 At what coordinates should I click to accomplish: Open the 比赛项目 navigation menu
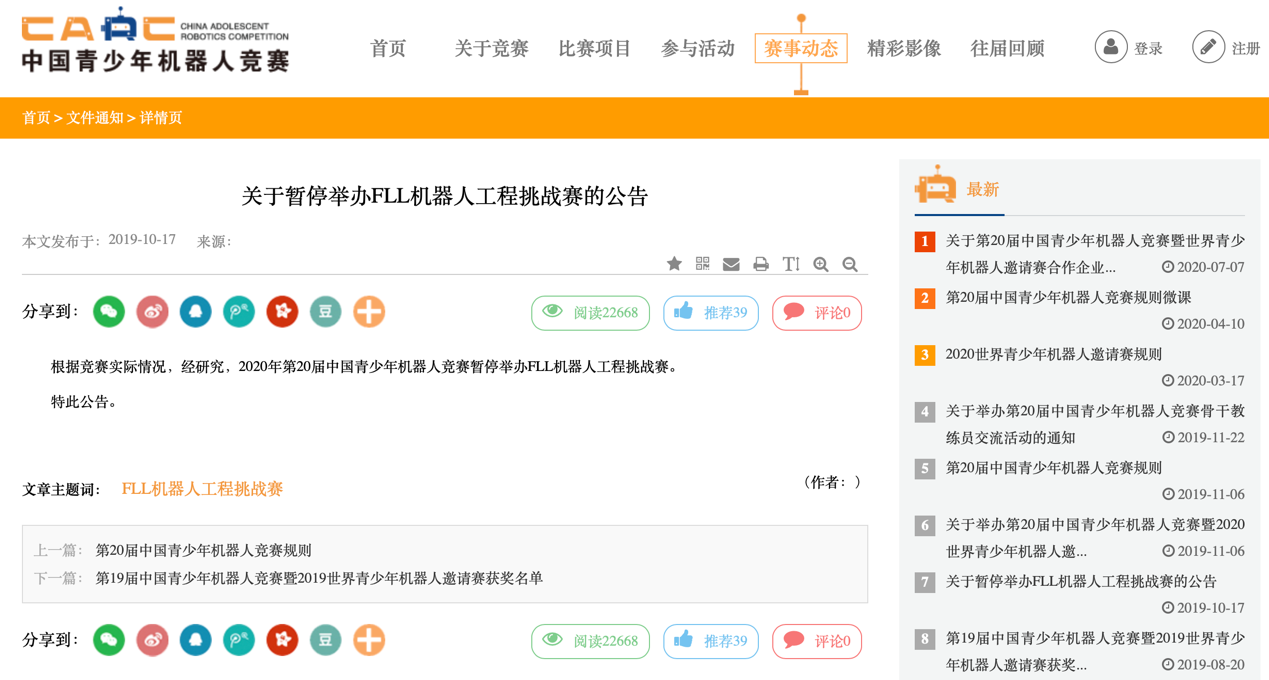595,48
